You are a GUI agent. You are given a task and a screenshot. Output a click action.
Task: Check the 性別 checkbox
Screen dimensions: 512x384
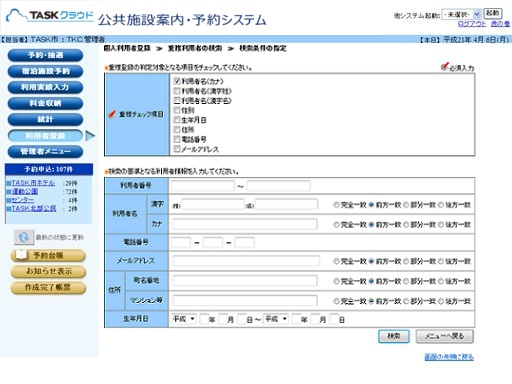coord(177,110)
